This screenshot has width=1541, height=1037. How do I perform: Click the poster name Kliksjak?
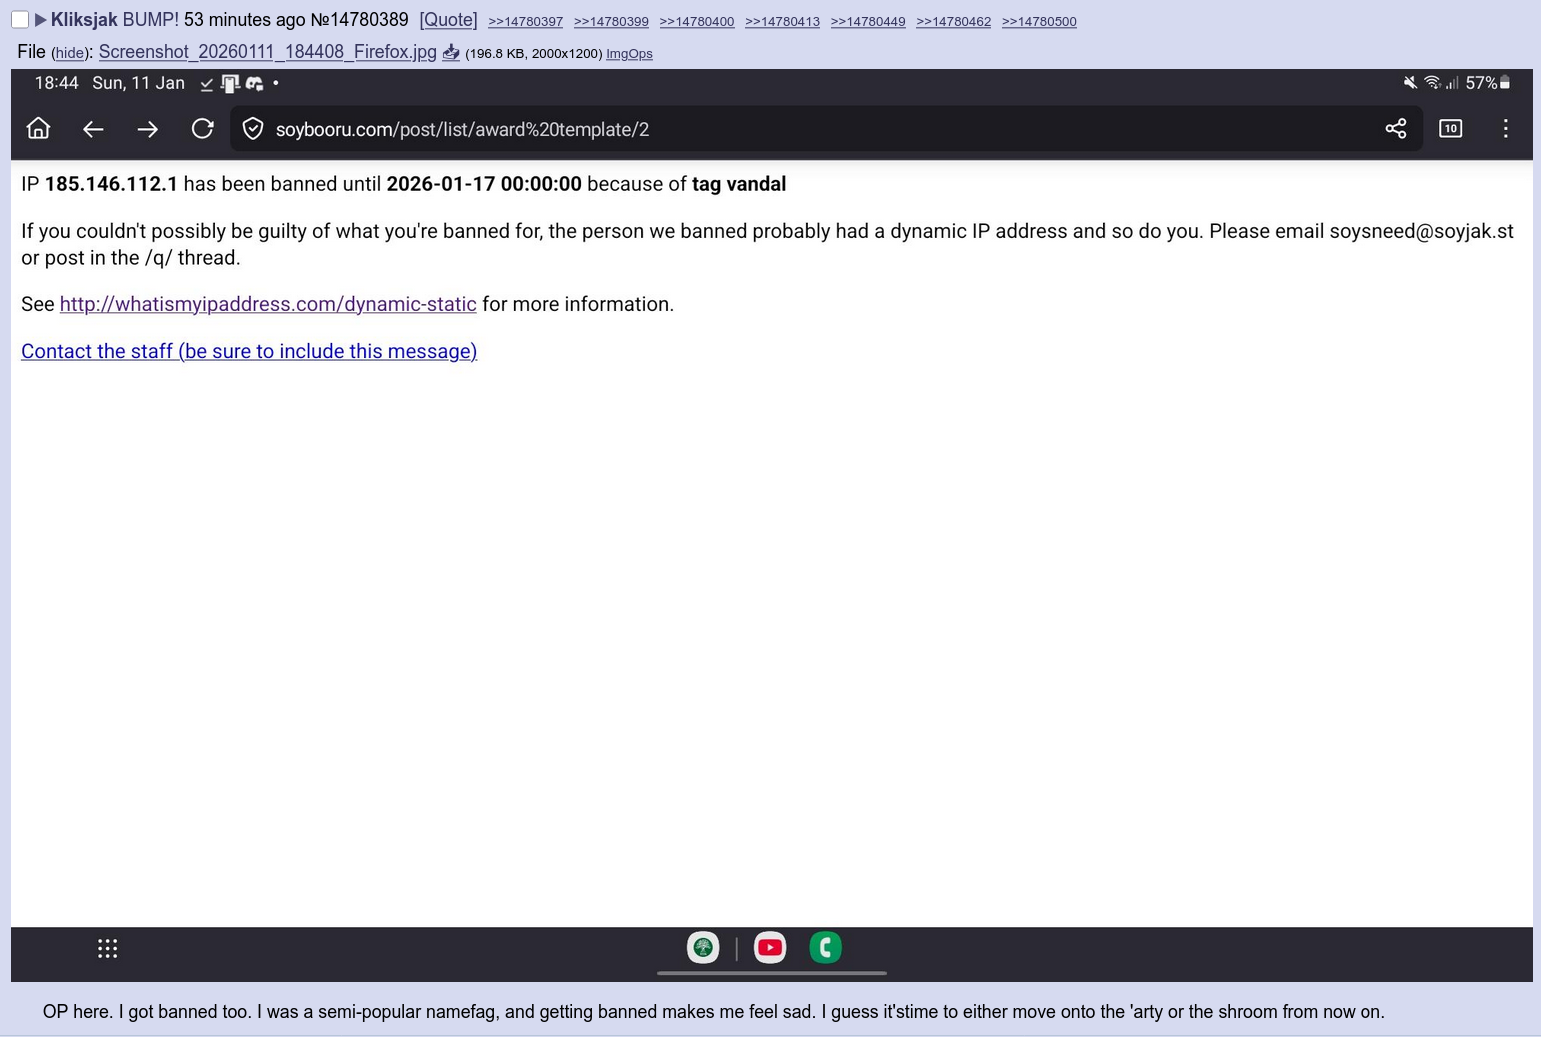[x=84, y=20]
